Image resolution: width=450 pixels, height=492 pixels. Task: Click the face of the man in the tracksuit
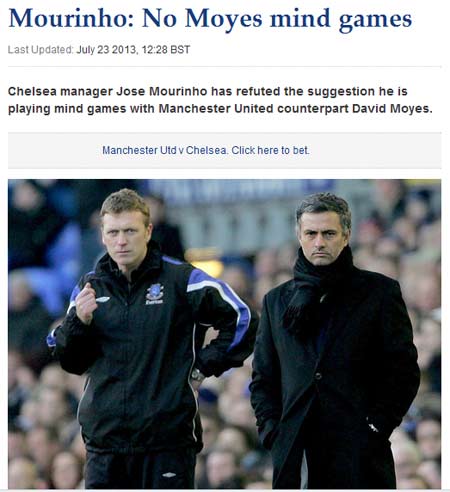pyautogui.click(x=125, y=241)
